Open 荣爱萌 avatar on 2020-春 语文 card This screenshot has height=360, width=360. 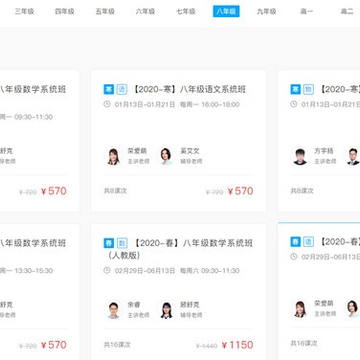click(300, 309)
